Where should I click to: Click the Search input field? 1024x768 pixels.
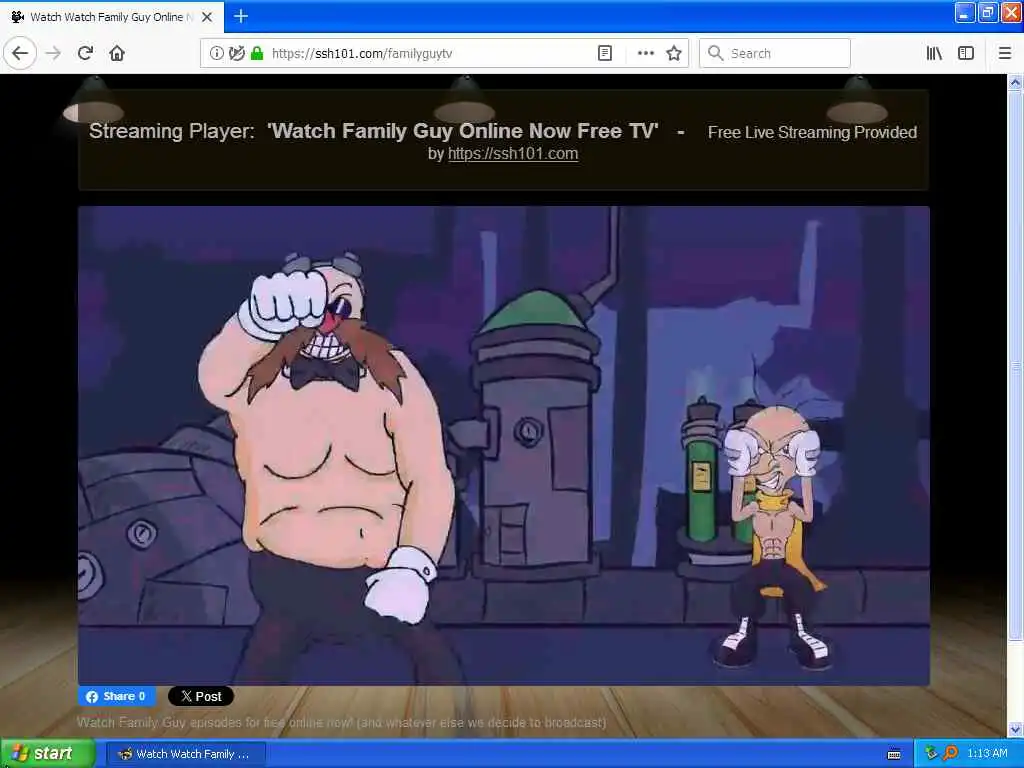(775, 54)
